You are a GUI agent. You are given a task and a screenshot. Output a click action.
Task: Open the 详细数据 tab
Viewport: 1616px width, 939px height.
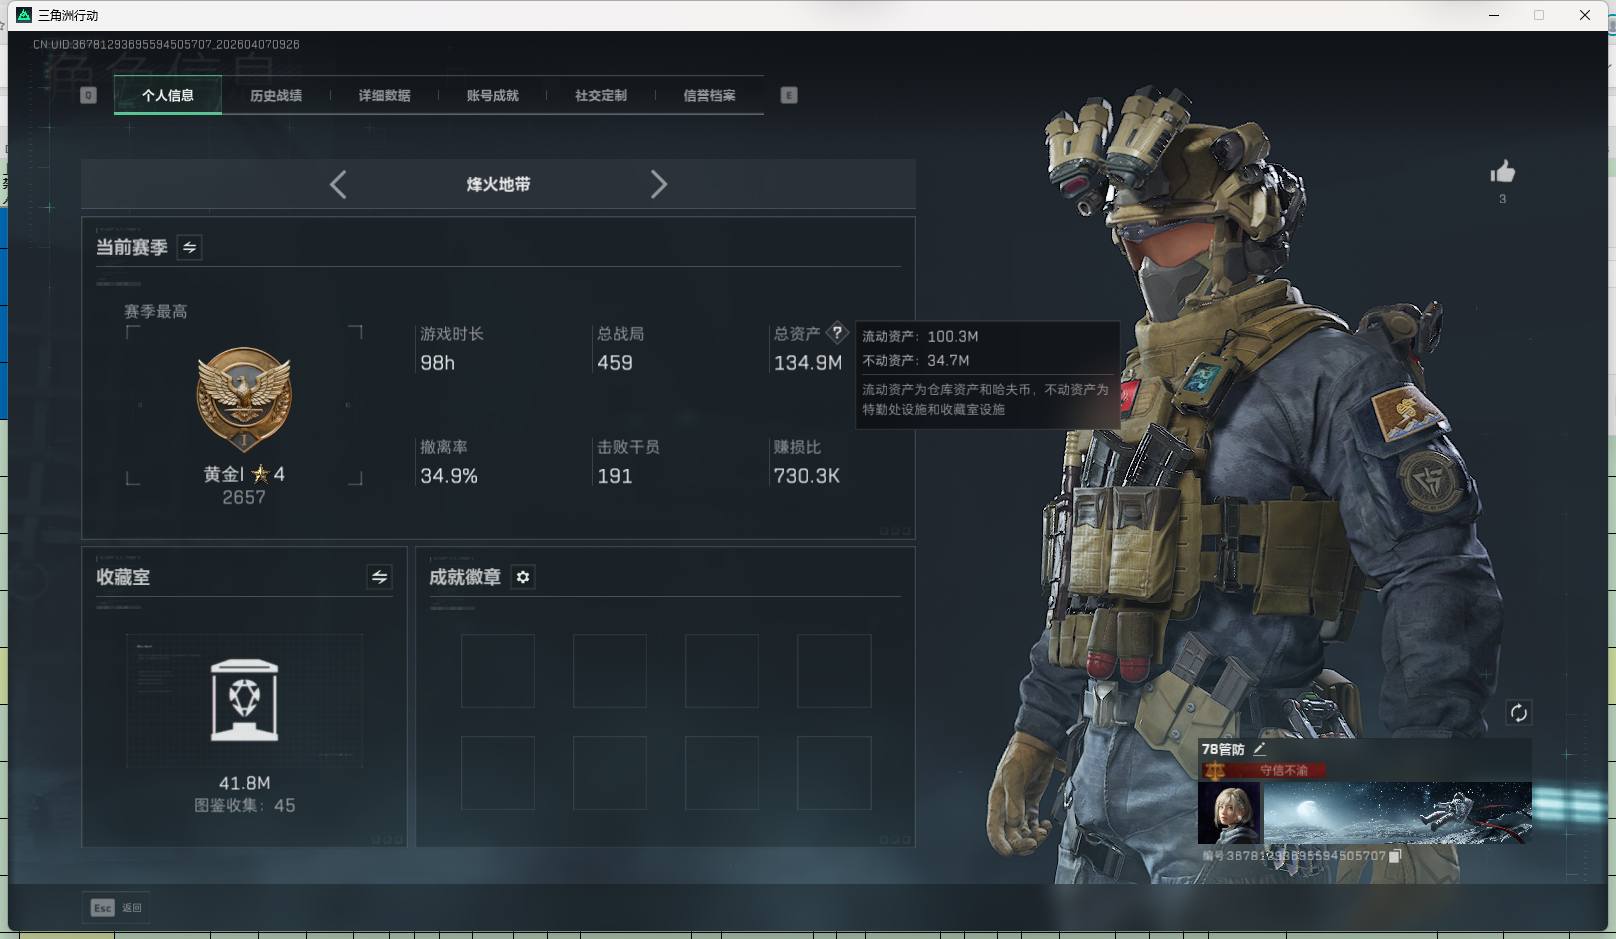(384, 95)
